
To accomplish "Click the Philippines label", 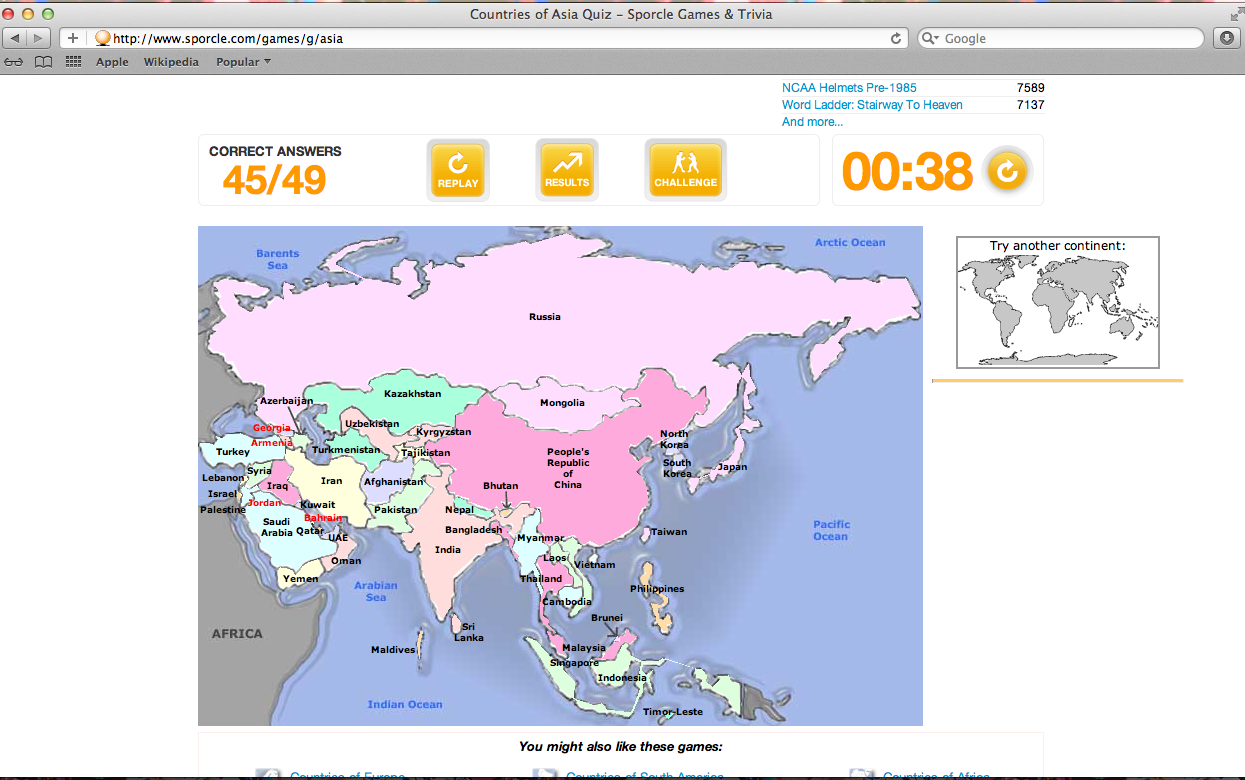I will click(657, 589).
